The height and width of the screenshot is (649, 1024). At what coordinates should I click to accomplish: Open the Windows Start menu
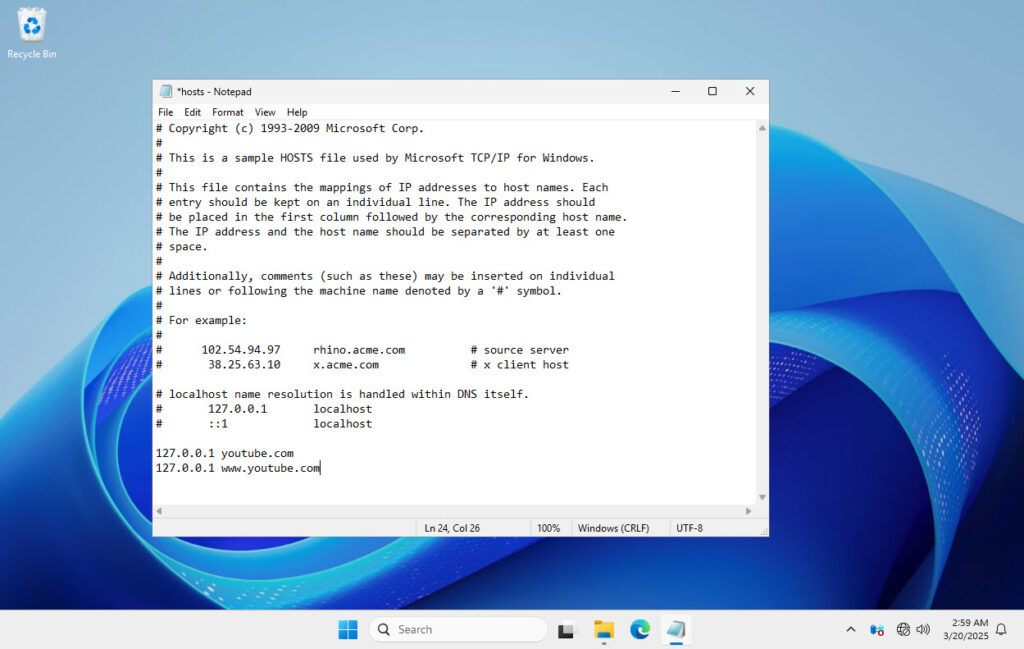[x=347, y=629]
